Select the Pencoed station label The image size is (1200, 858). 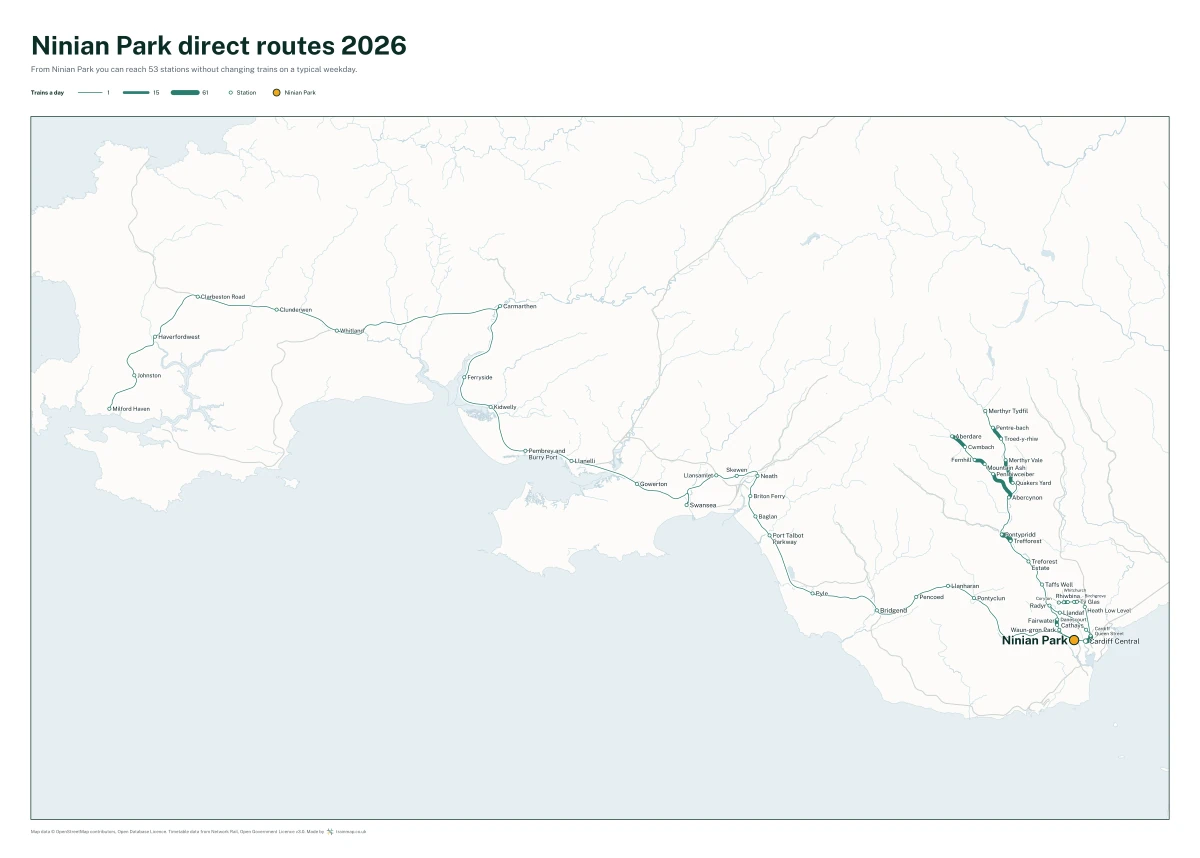[932, 597]
